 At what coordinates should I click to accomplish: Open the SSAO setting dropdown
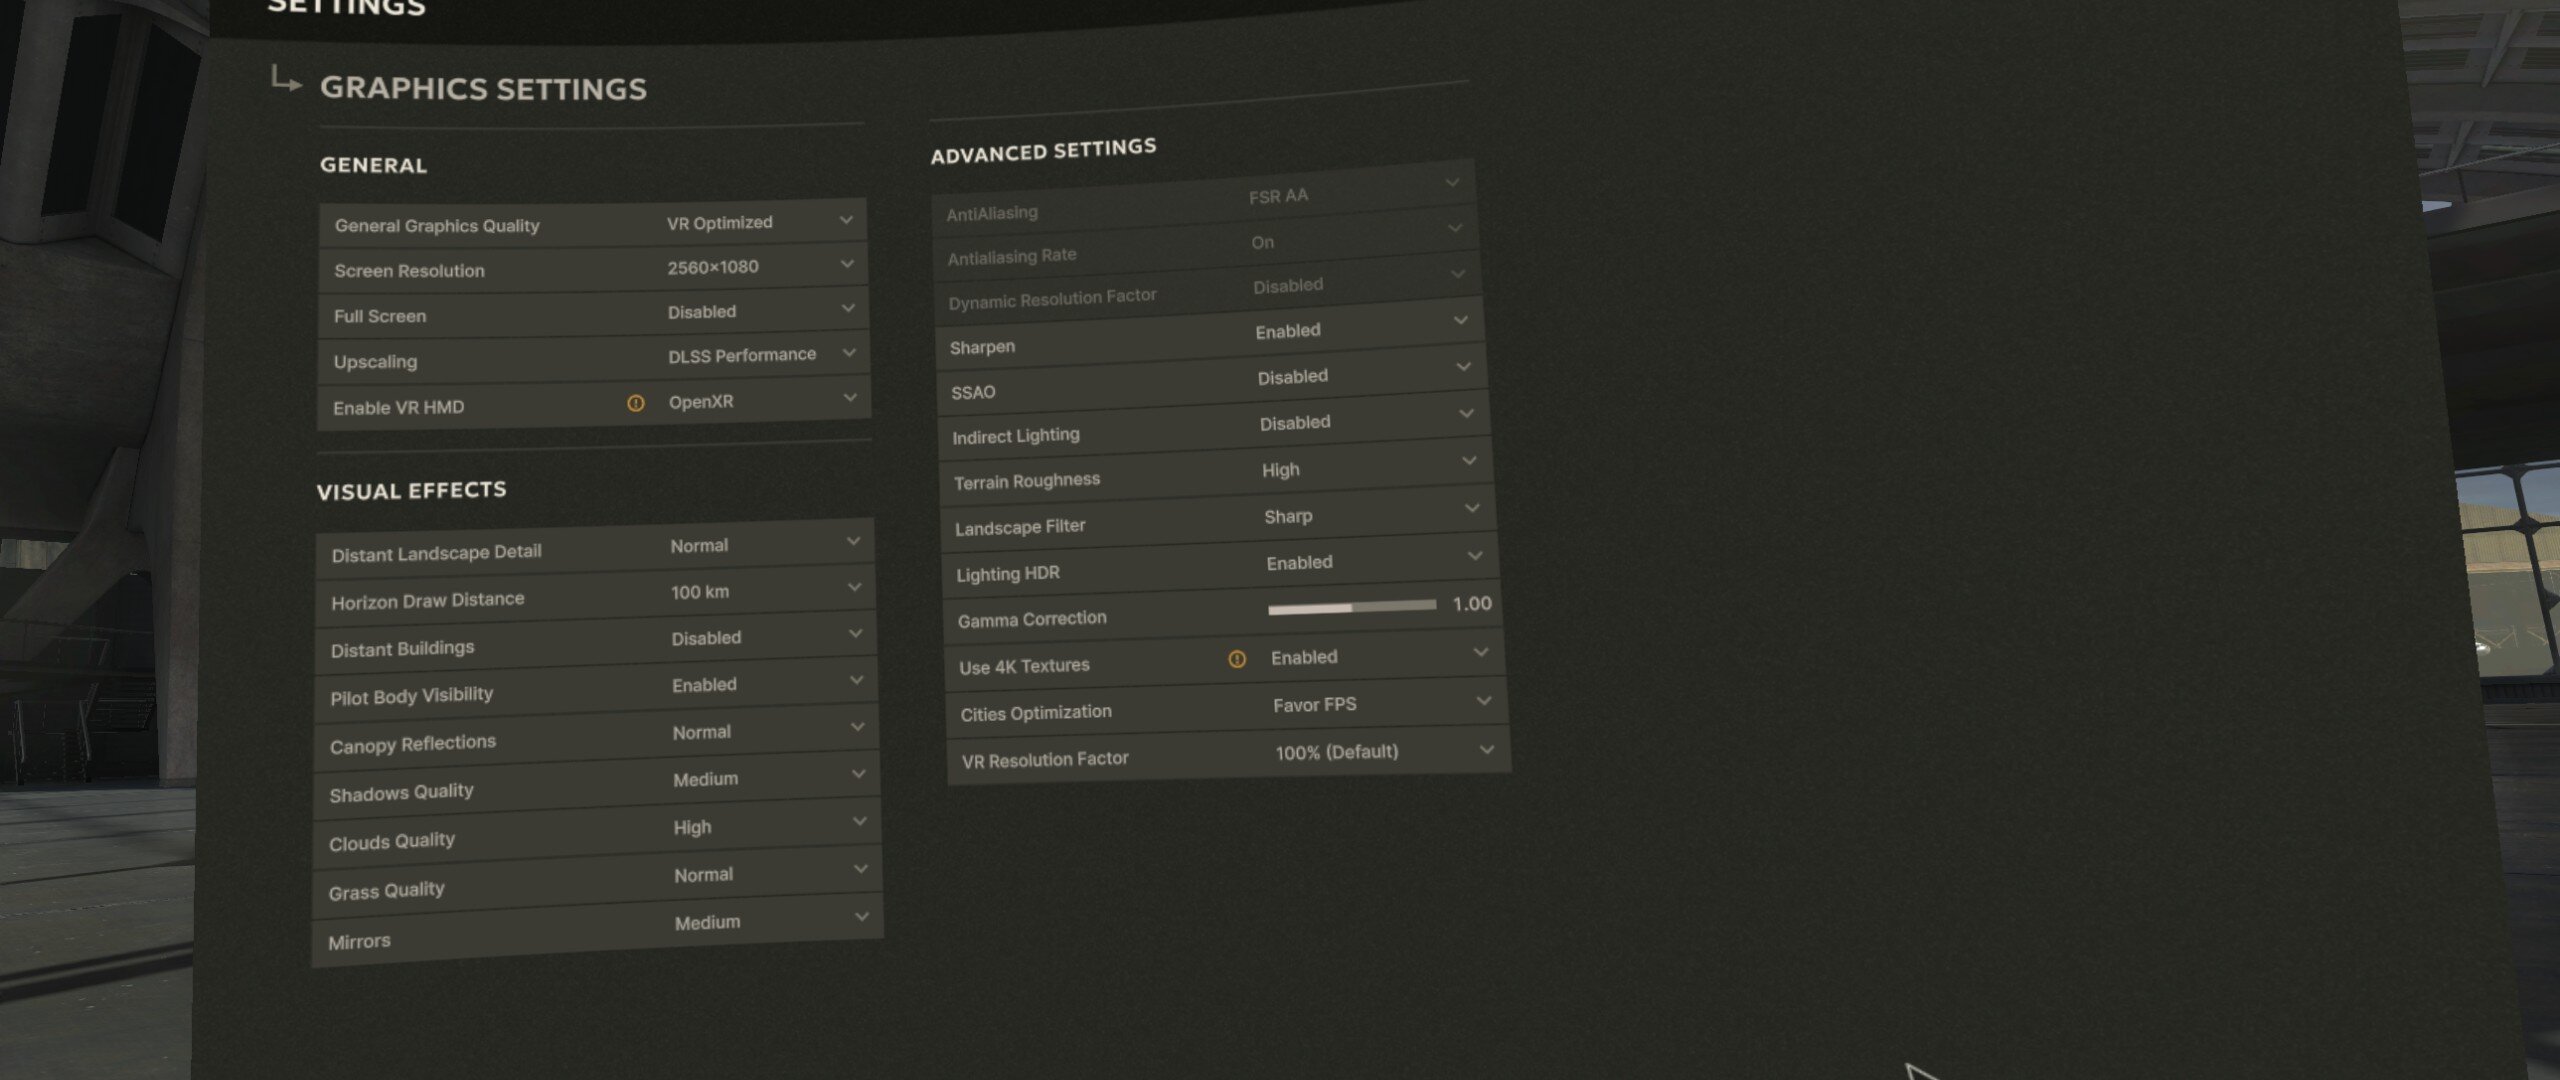1366,373
